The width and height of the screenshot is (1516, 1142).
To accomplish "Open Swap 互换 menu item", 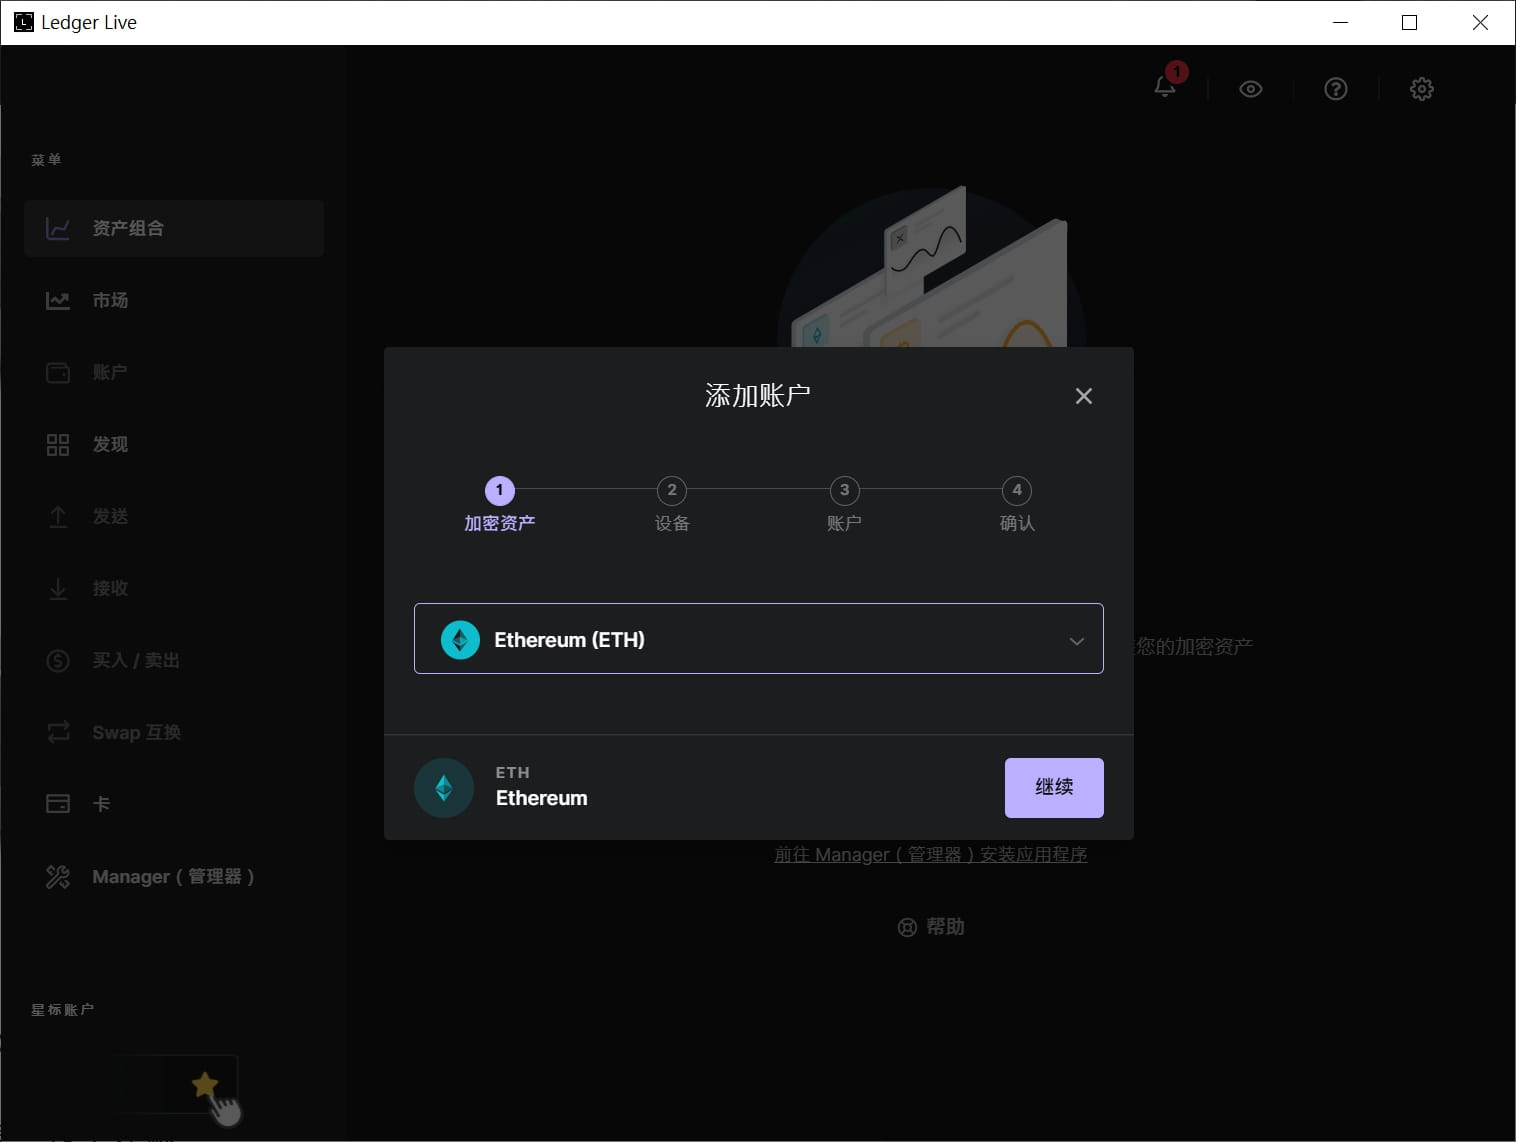I will (174, 732).
